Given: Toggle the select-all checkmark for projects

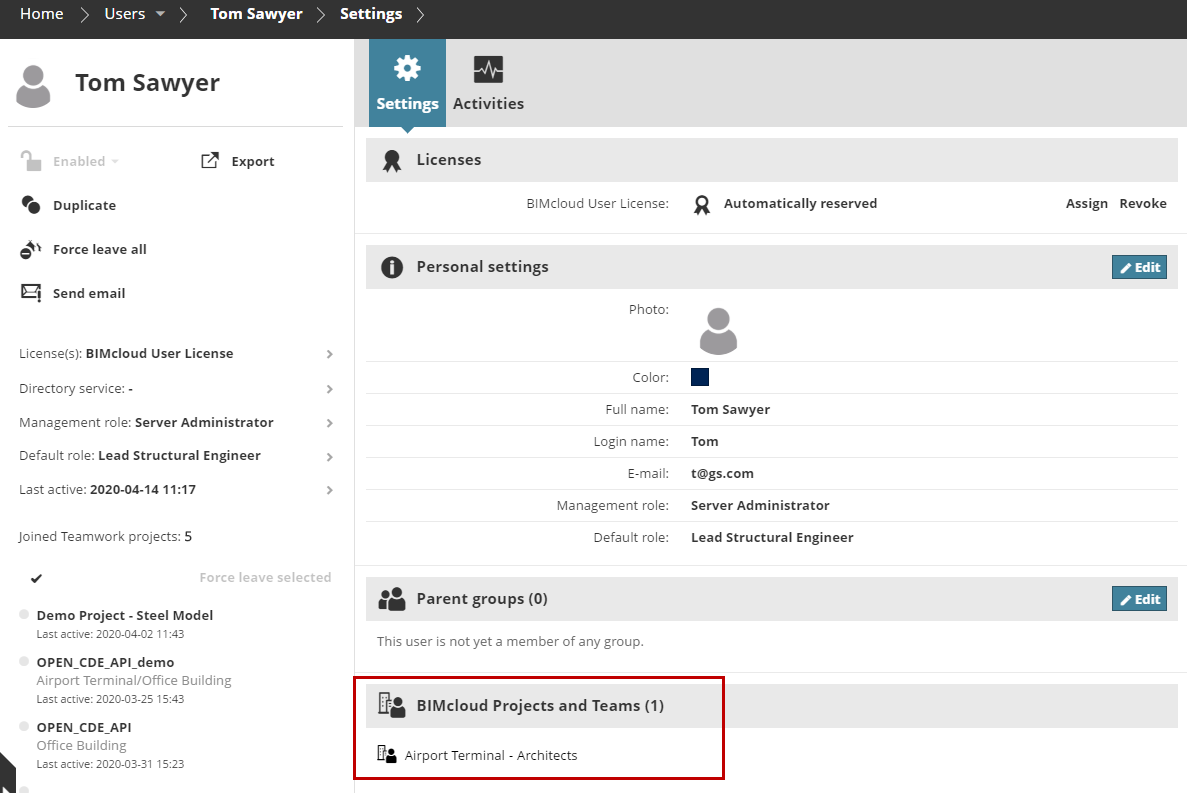Looking at the screenshot, I should 36,578.
